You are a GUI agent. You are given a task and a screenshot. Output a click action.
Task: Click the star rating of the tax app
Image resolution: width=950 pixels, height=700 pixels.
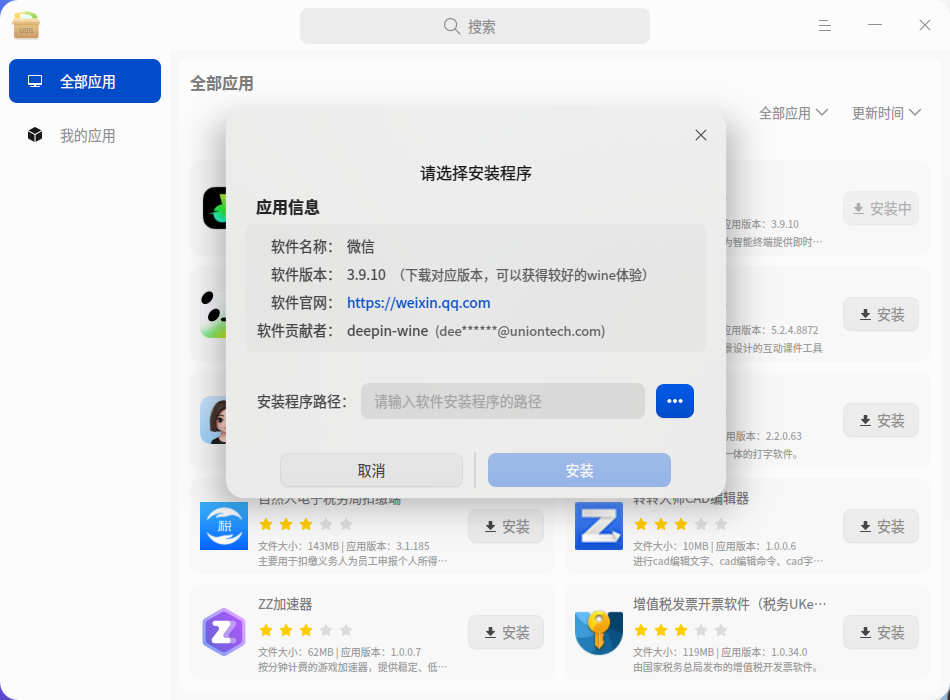point(306,524)
